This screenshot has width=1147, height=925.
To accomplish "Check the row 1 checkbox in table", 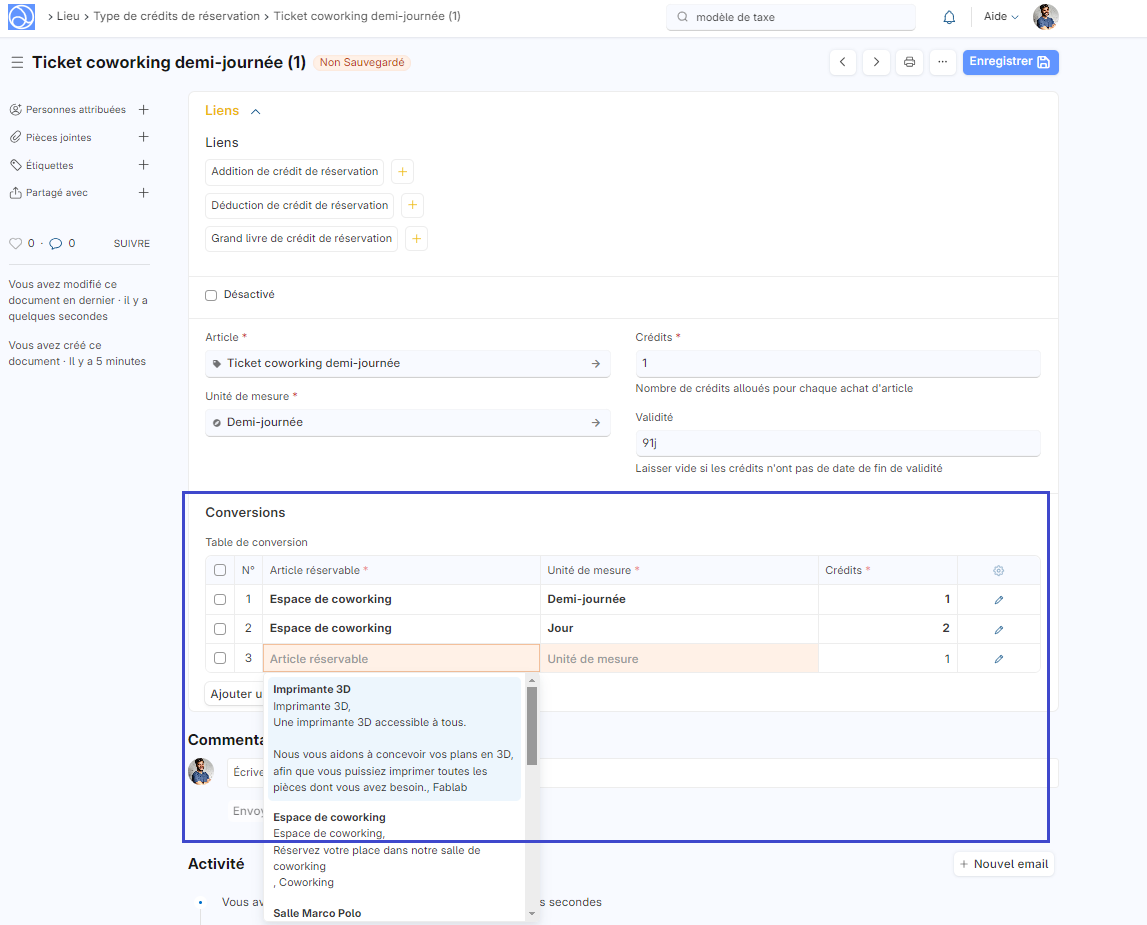I will [x=220, y=600].
